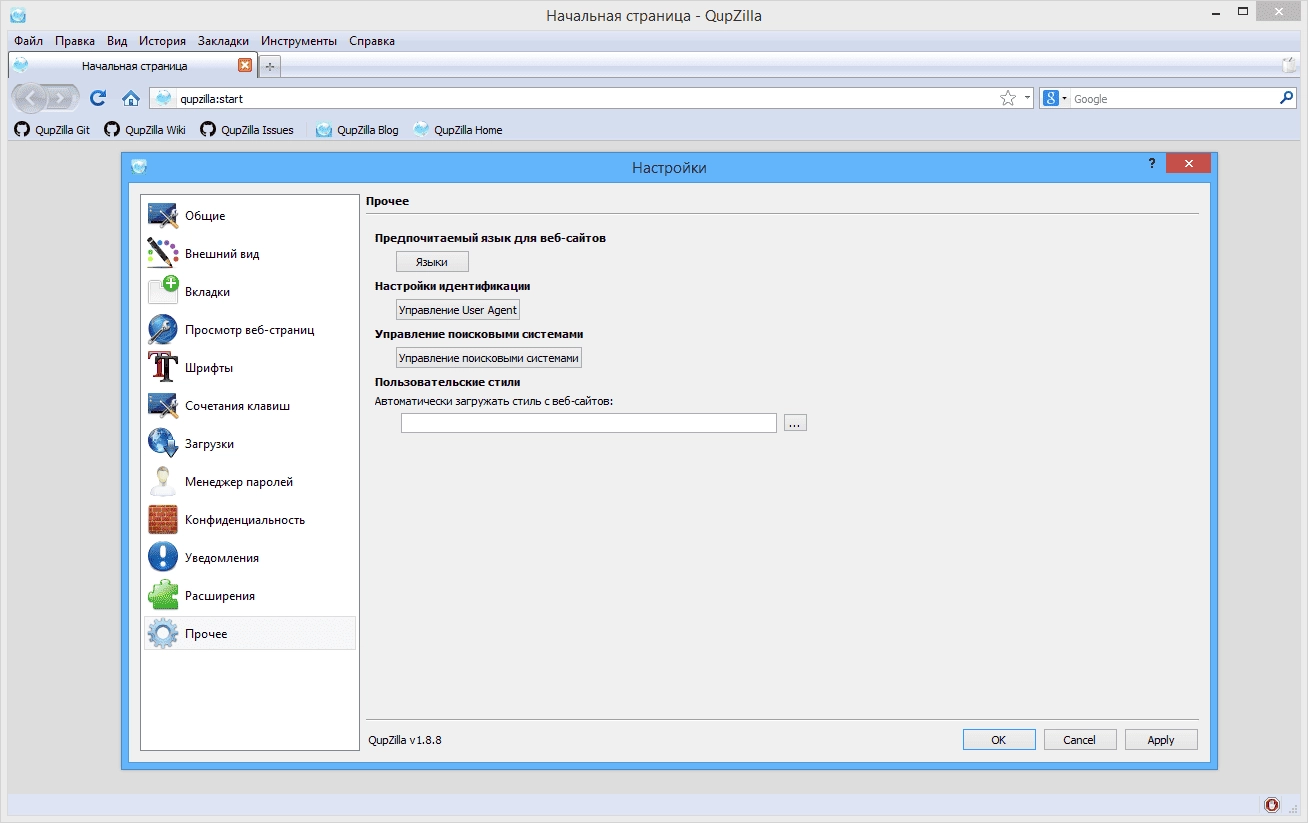Focus the user stylesheet path field
Screen dimensions: 1308x823
tap(589, 423)
